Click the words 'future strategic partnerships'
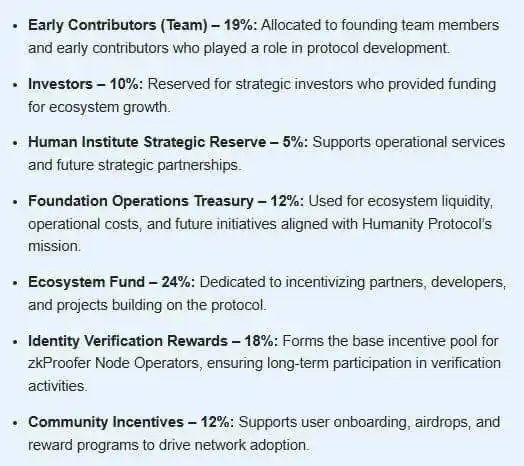Viewport: 524px width, 466px height. coord(148,165)
